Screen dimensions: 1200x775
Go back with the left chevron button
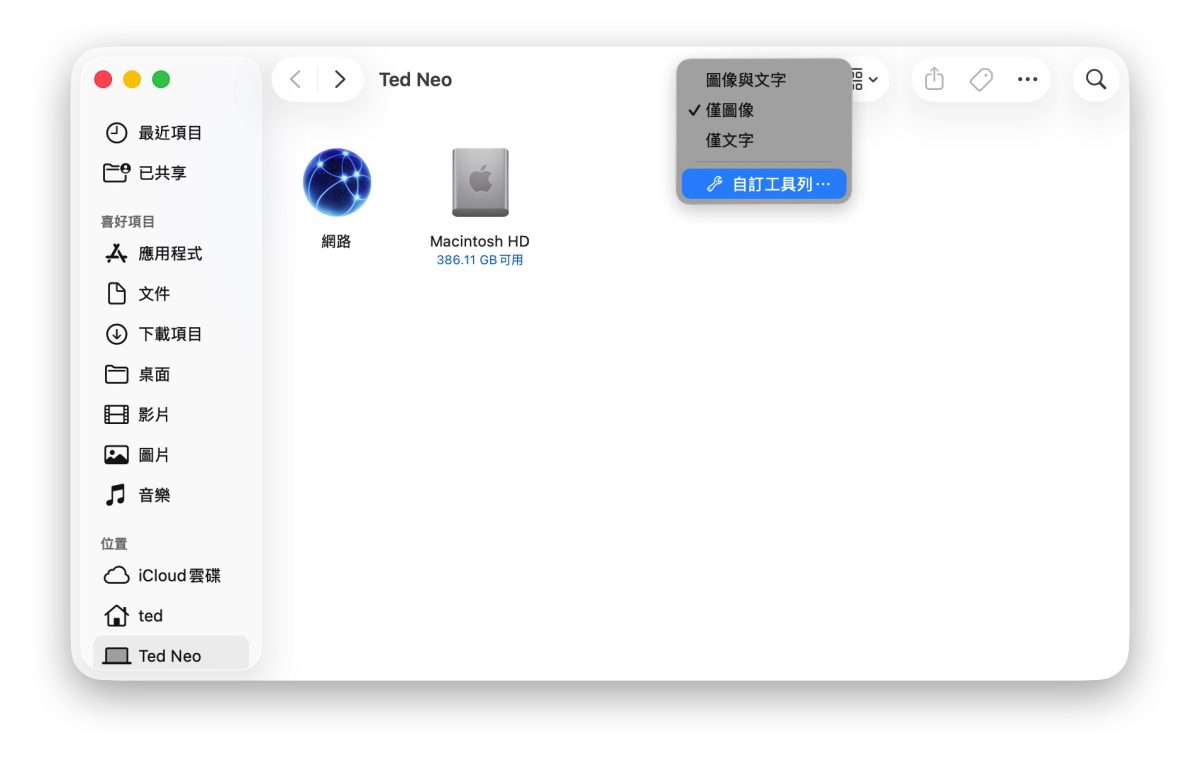[295, 80]
